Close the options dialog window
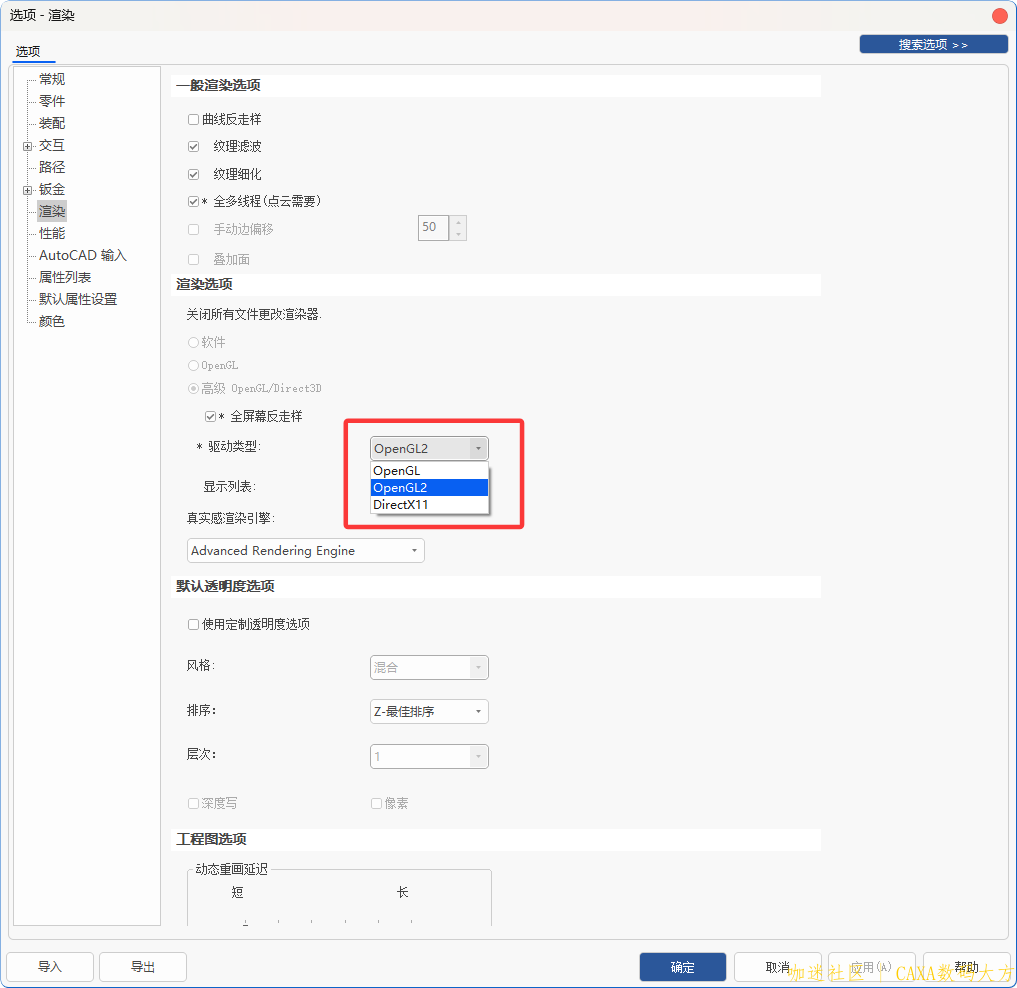Viewport: 1017px width, 988px height. click(999, 15)
